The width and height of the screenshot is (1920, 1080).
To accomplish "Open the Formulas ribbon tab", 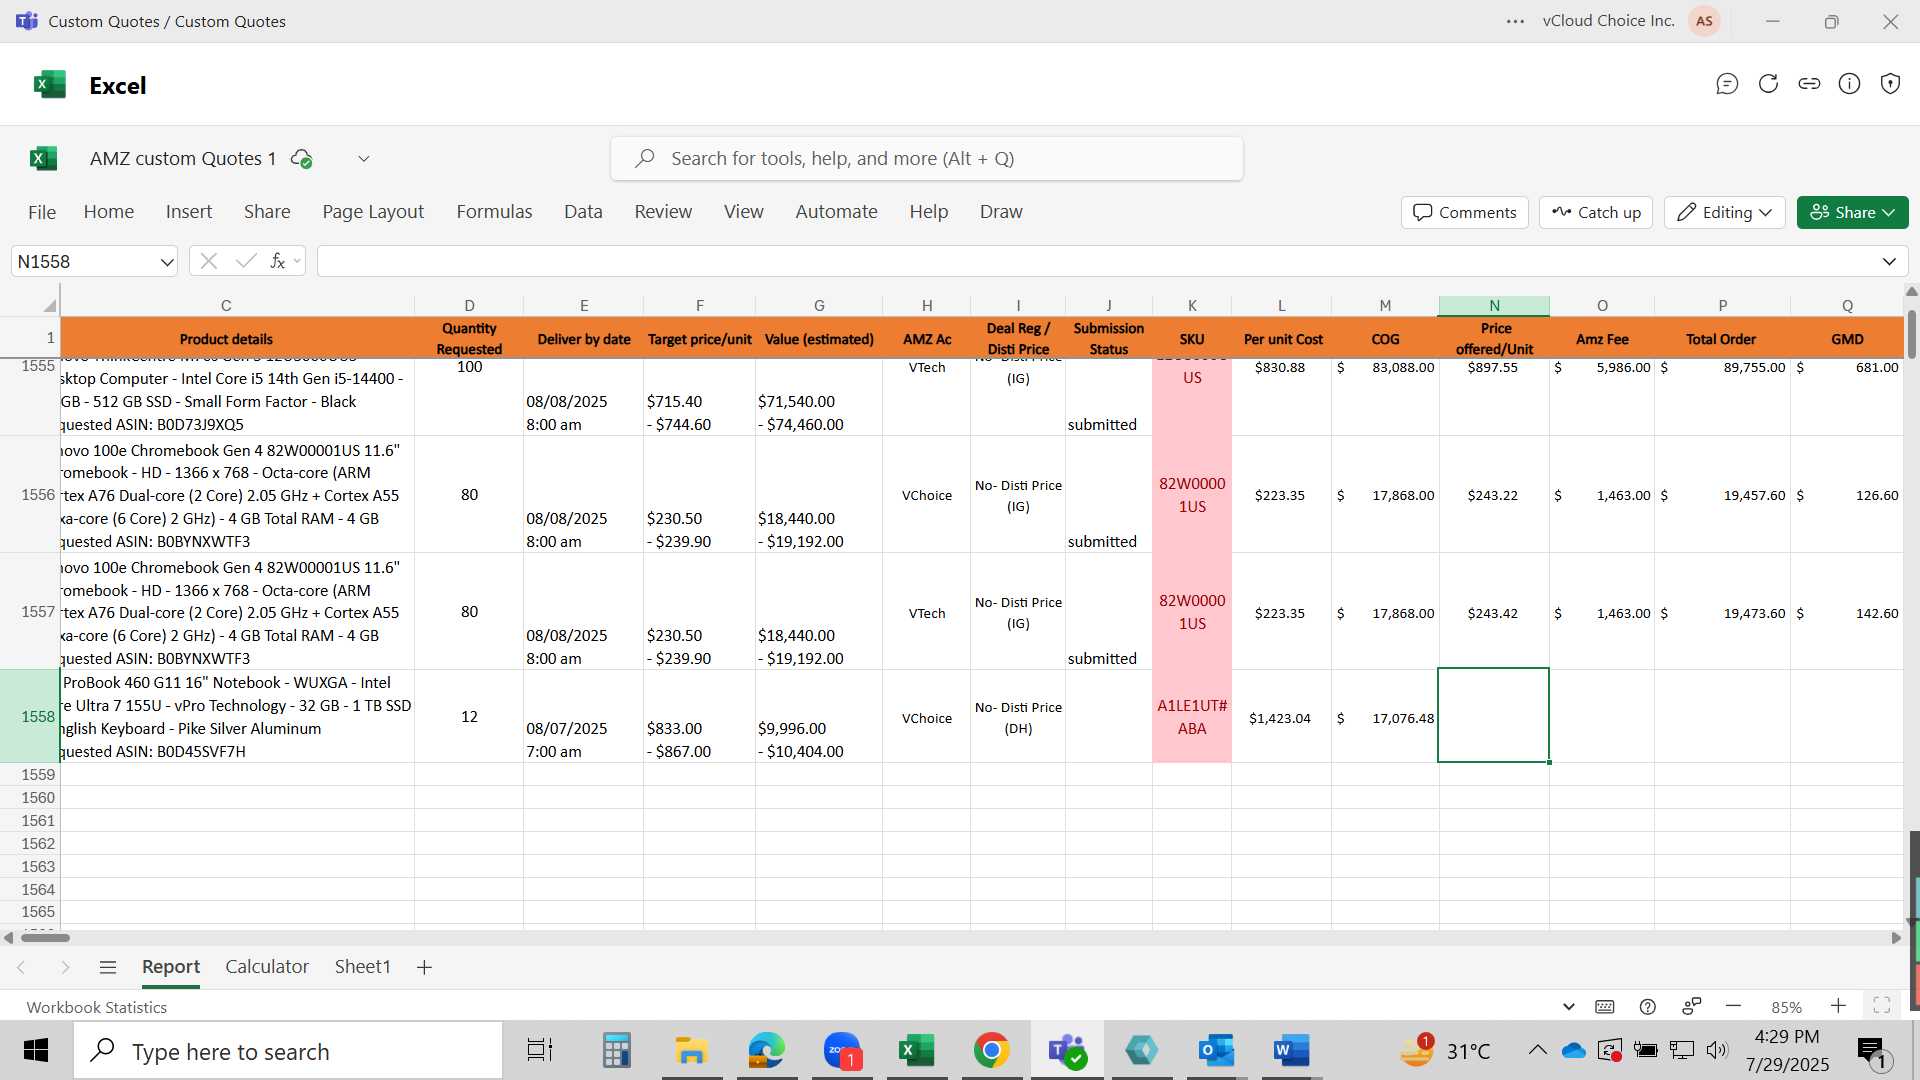I will (494, 212).
